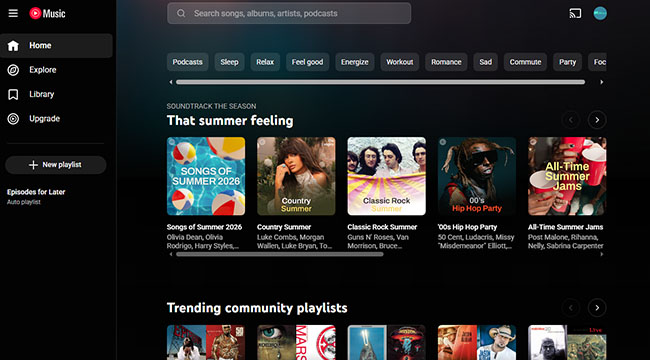Click Guns N' Roses, Van Morrison text
The width and height of the screenshot is (650, 360).
click(378, 242)
